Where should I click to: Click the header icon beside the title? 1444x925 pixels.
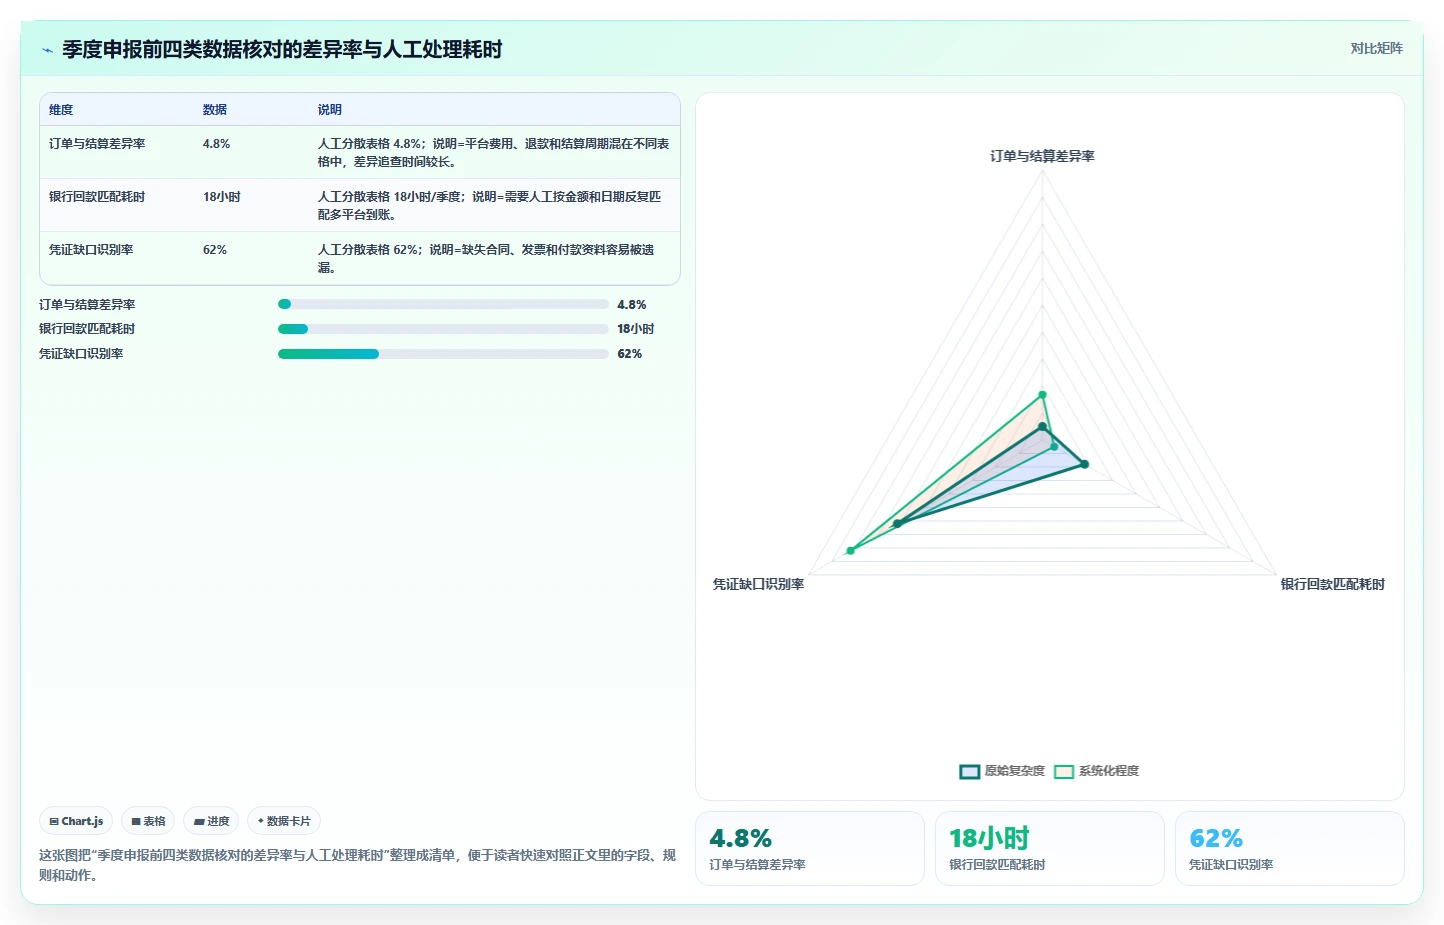pyautogui.click(x=47, y=50)
